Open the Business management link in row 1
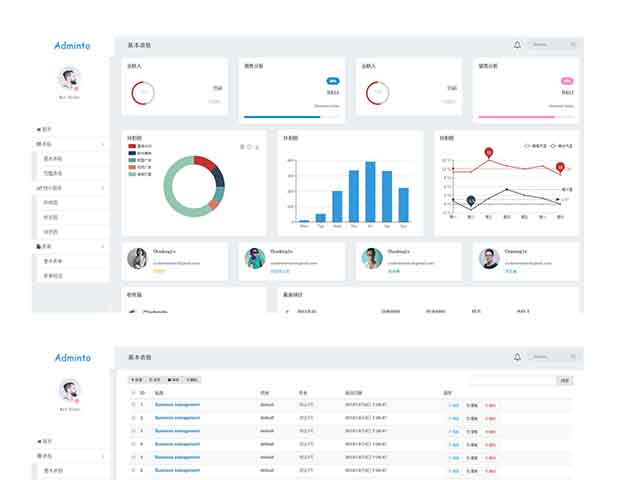This screenshot has width=640, height=480. pos(177,404)
